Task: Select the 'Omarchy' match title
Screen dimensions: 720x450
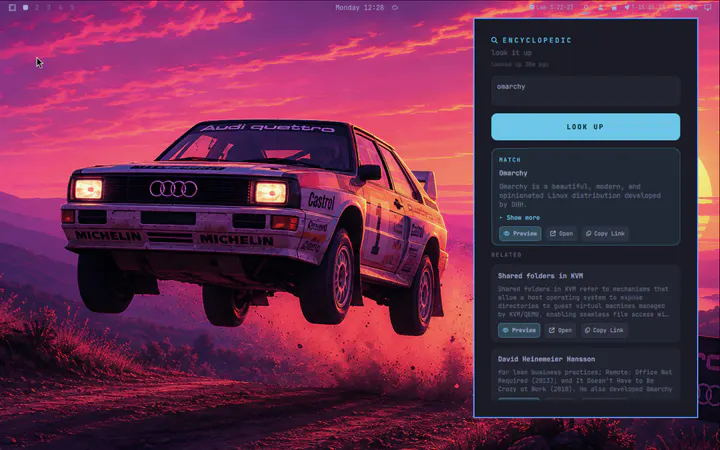Action: (x=513, y=173)
